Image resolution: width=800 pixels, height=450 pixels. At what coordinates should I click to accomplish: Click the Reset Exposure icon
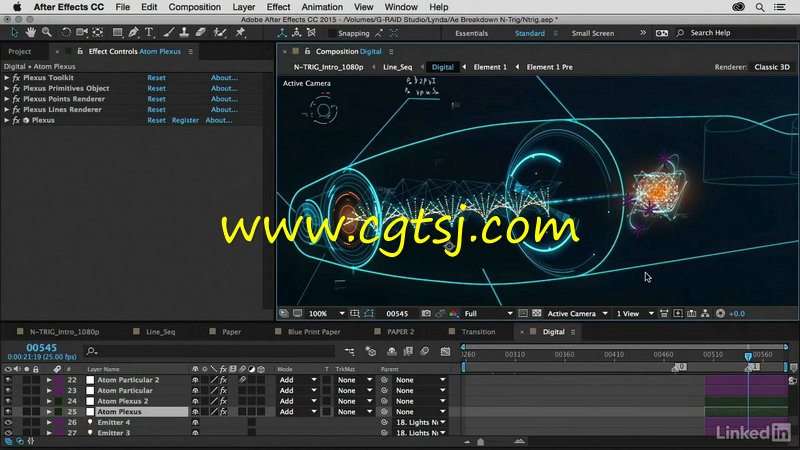tap(720, 313)
